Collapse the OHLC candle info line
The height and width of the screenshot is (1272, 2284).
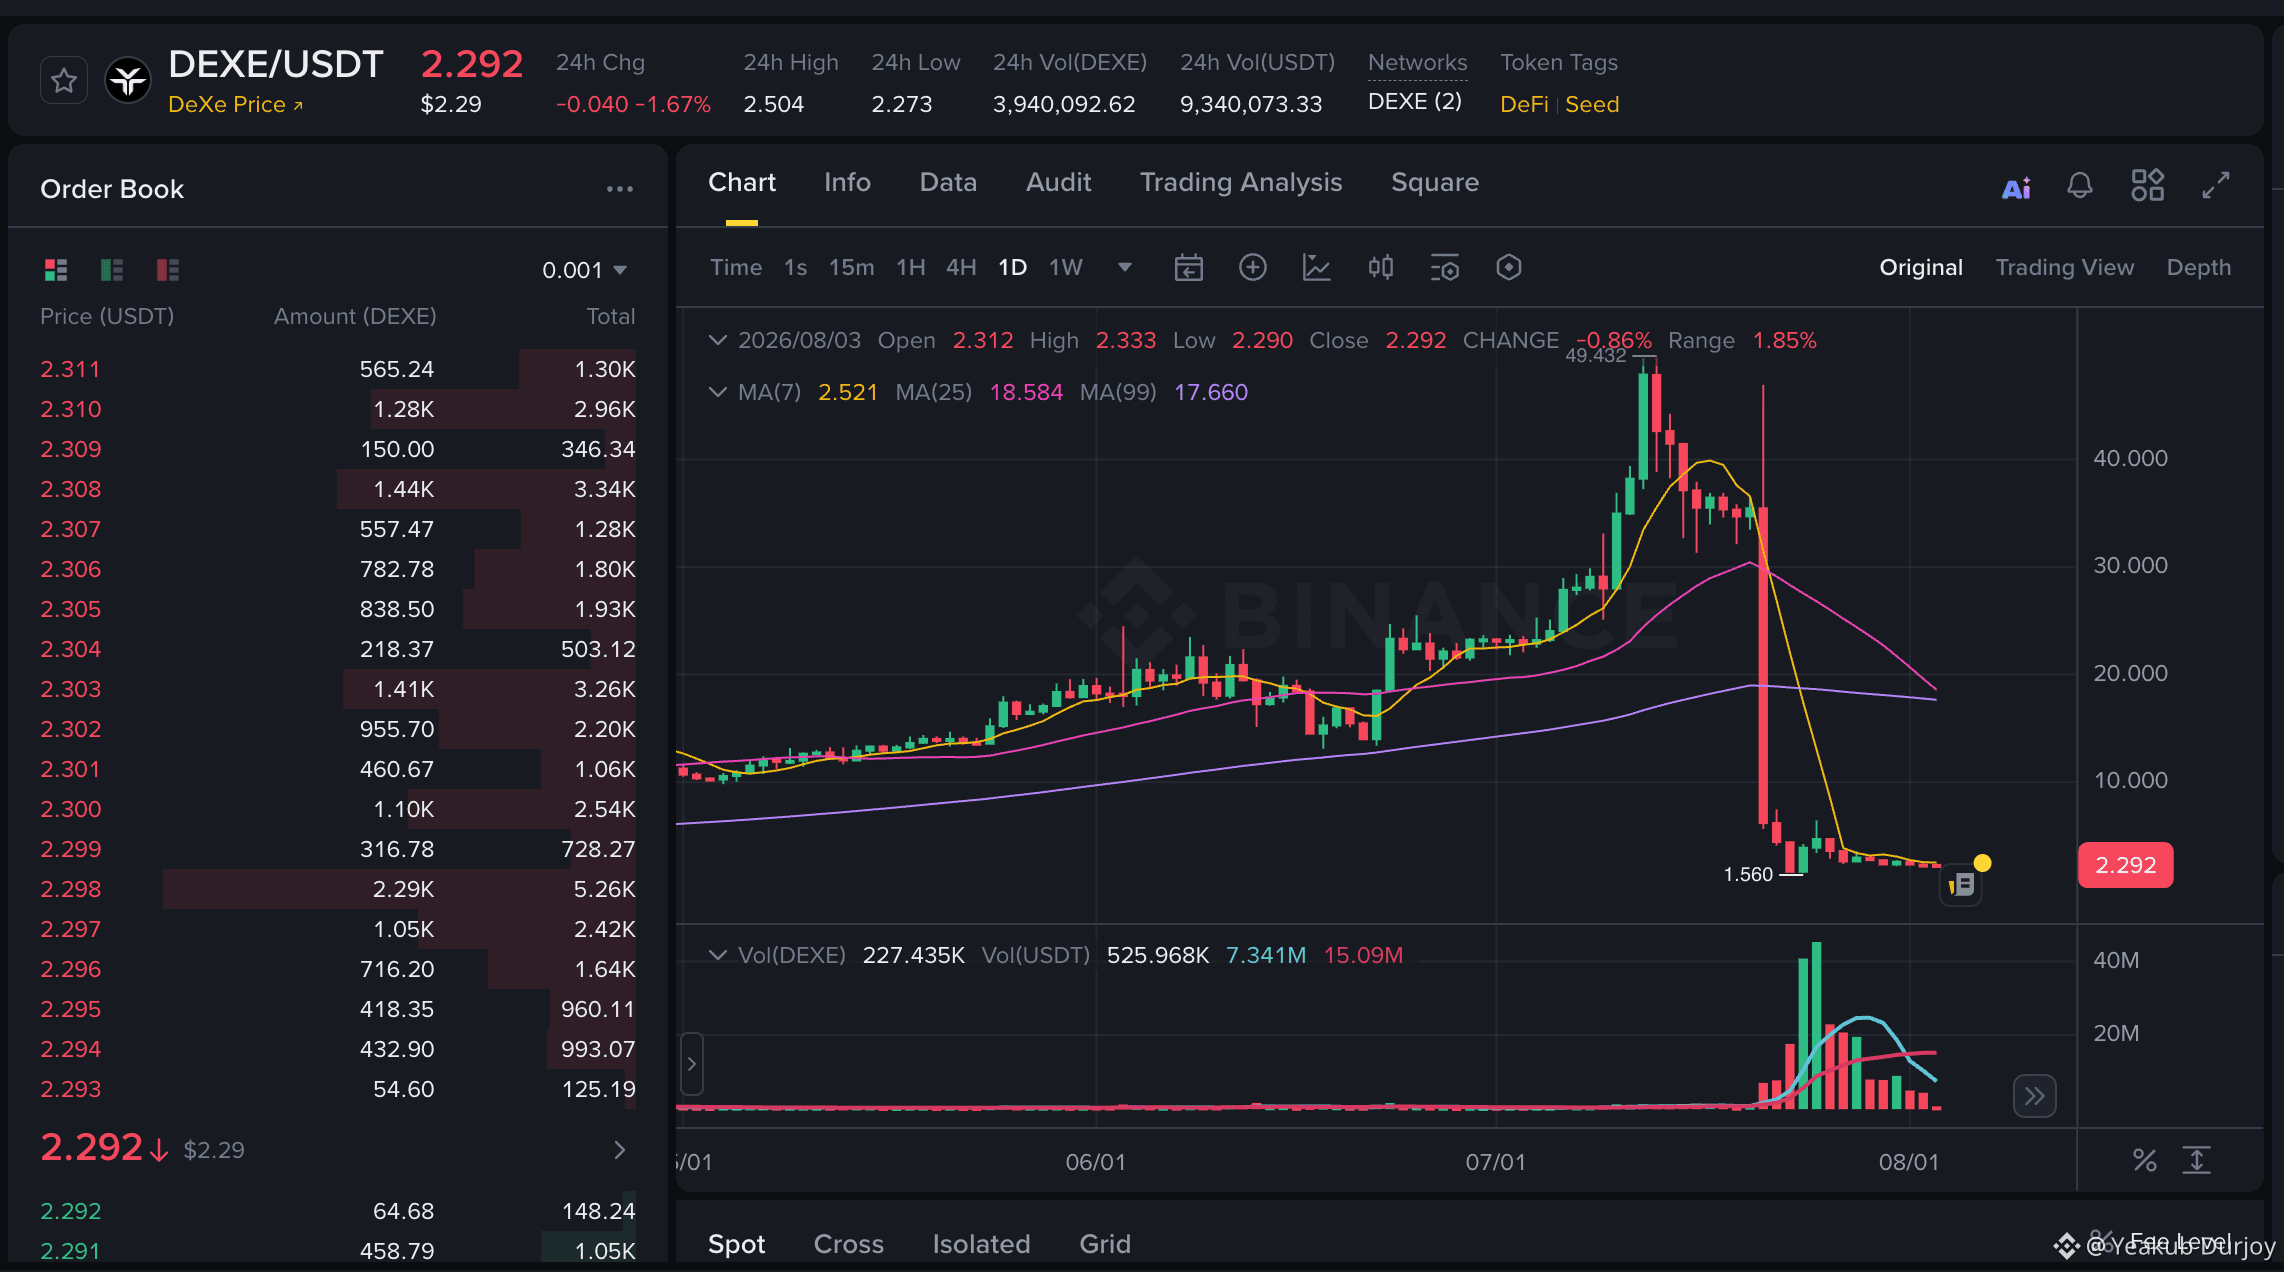717,340
